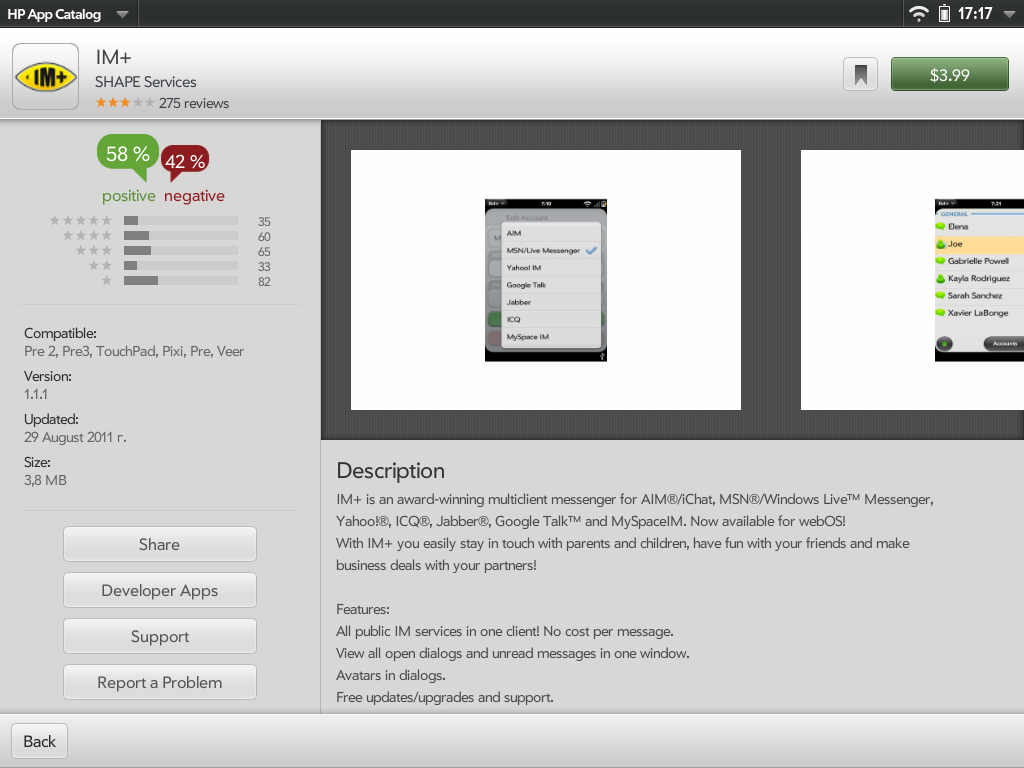Image resolution: width=1024 pixels, height=768 pixels.
Task: Click the Support button
Action: pos(159,636)
